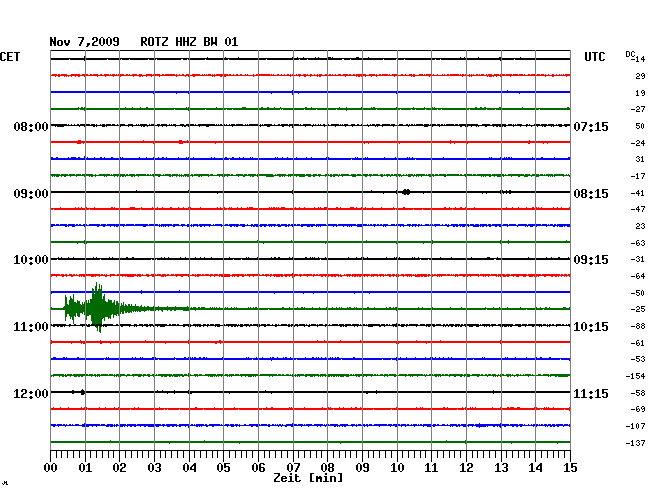Click the CET time label "09:00"
Image resolution: width=650 pixels, height=494 pixels.
pyautogui.click(x=31, y=194)
